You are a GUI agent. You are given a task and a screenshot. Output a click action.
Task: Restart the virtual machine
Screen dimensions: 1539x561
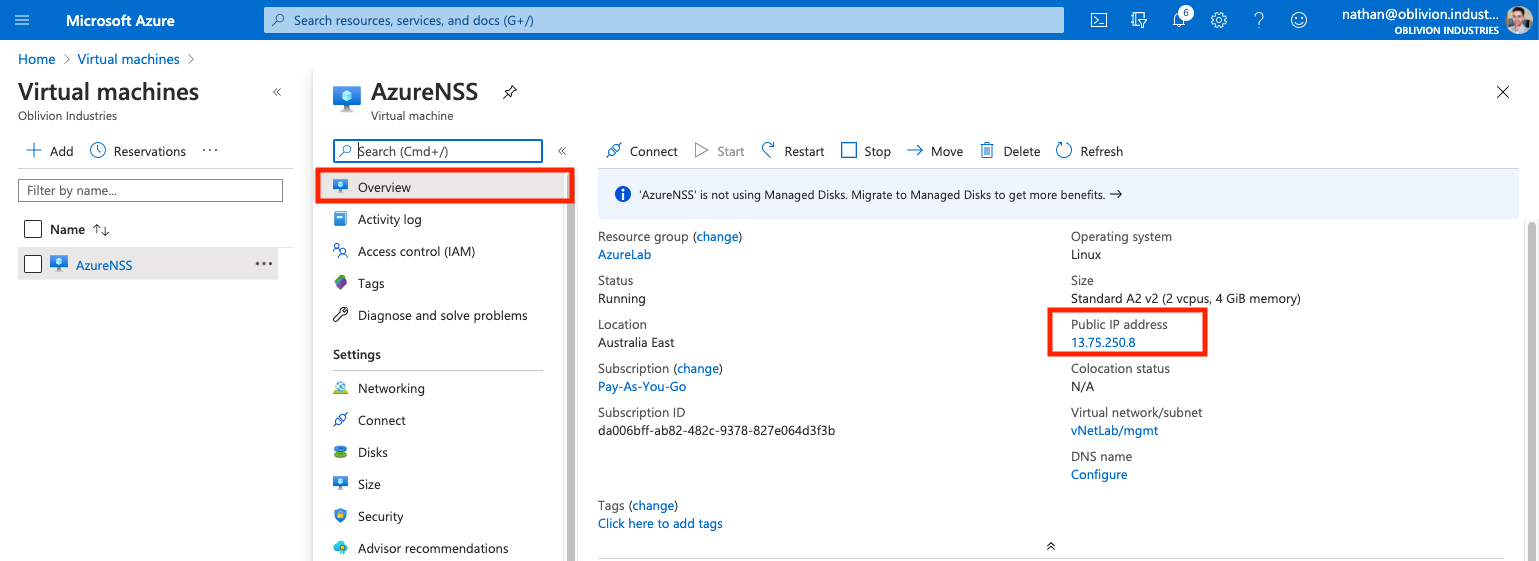(793, 151)
